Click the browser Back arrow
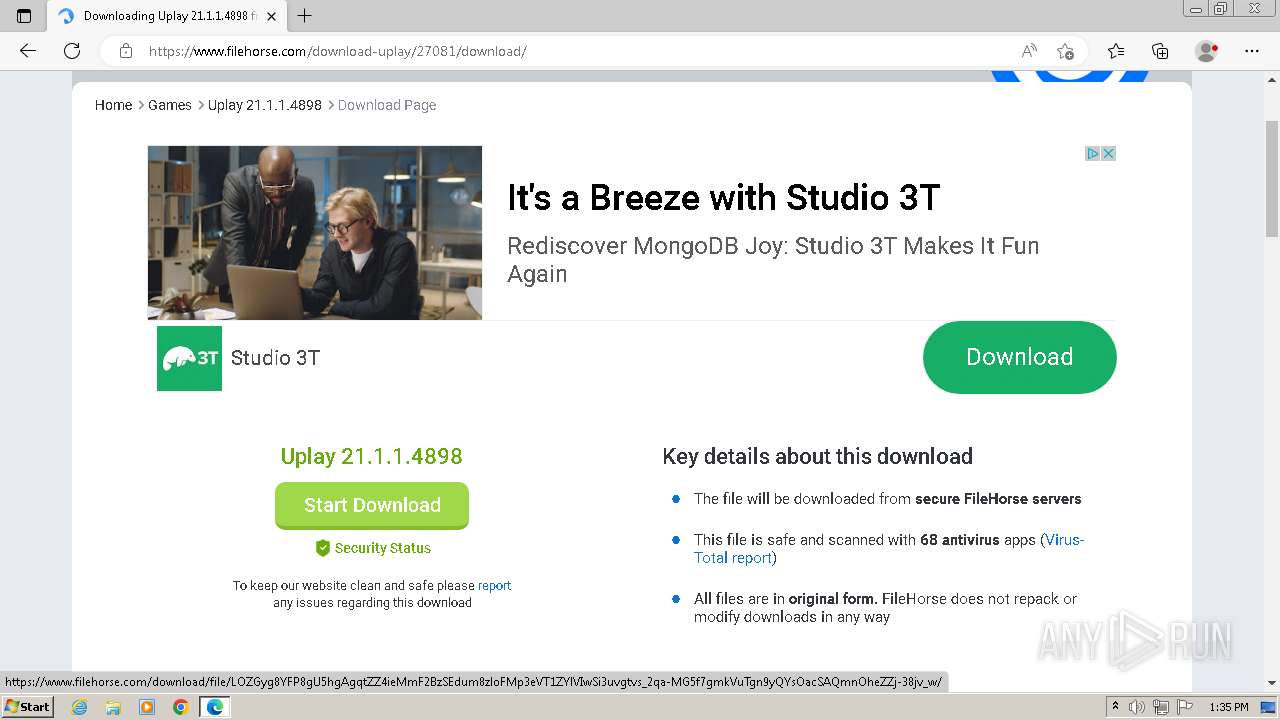The image size is (1280, 720). (28, 51)
